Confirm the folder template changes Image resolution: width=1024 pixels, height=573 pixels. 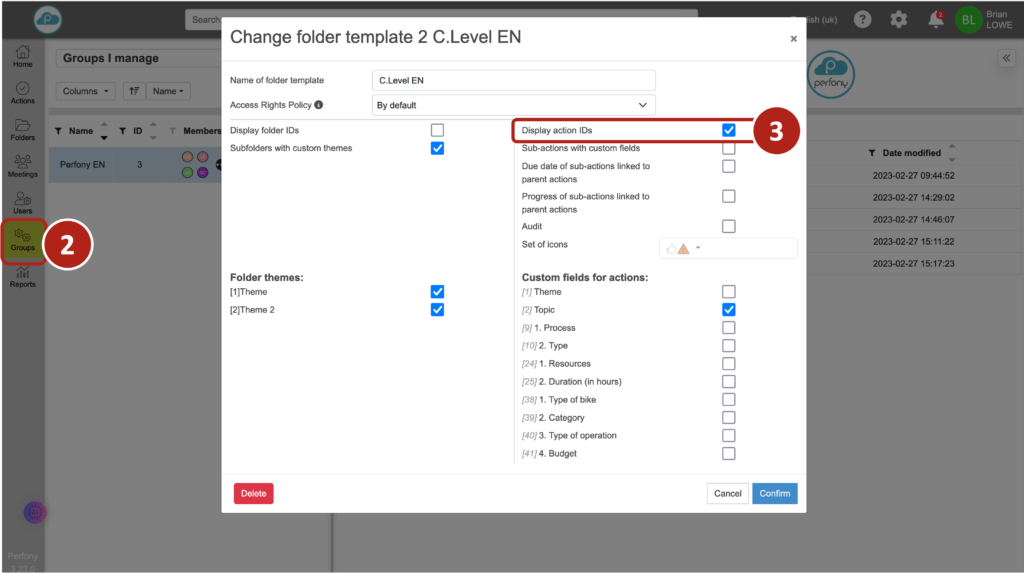click(x=774, y=493)
